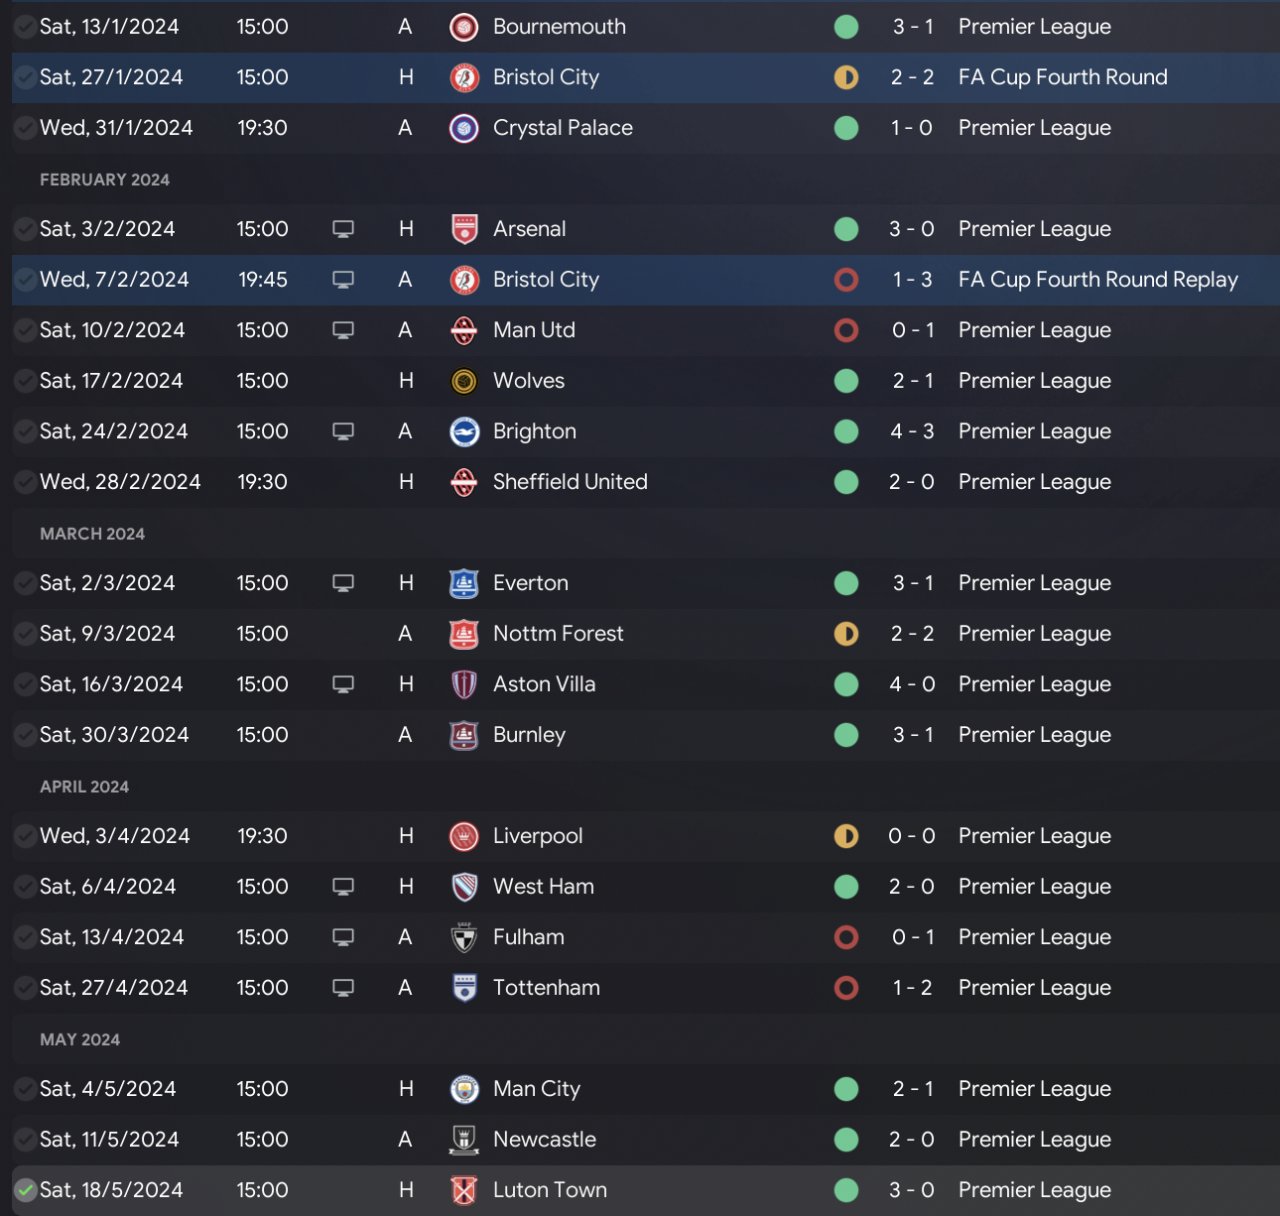Open the 4 - 3 Brighton match result
The image size is (1280, 1216).
pos(912,432)
